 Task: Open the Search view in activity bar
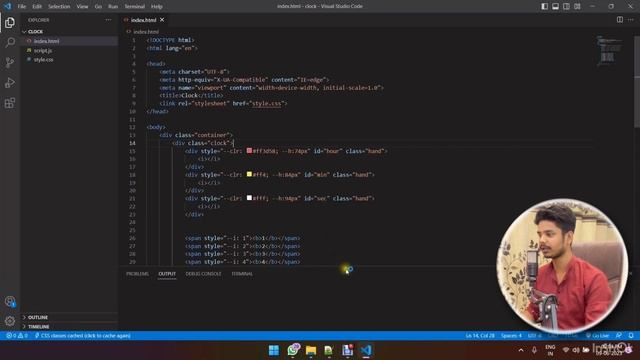click(x=10, y=42)
